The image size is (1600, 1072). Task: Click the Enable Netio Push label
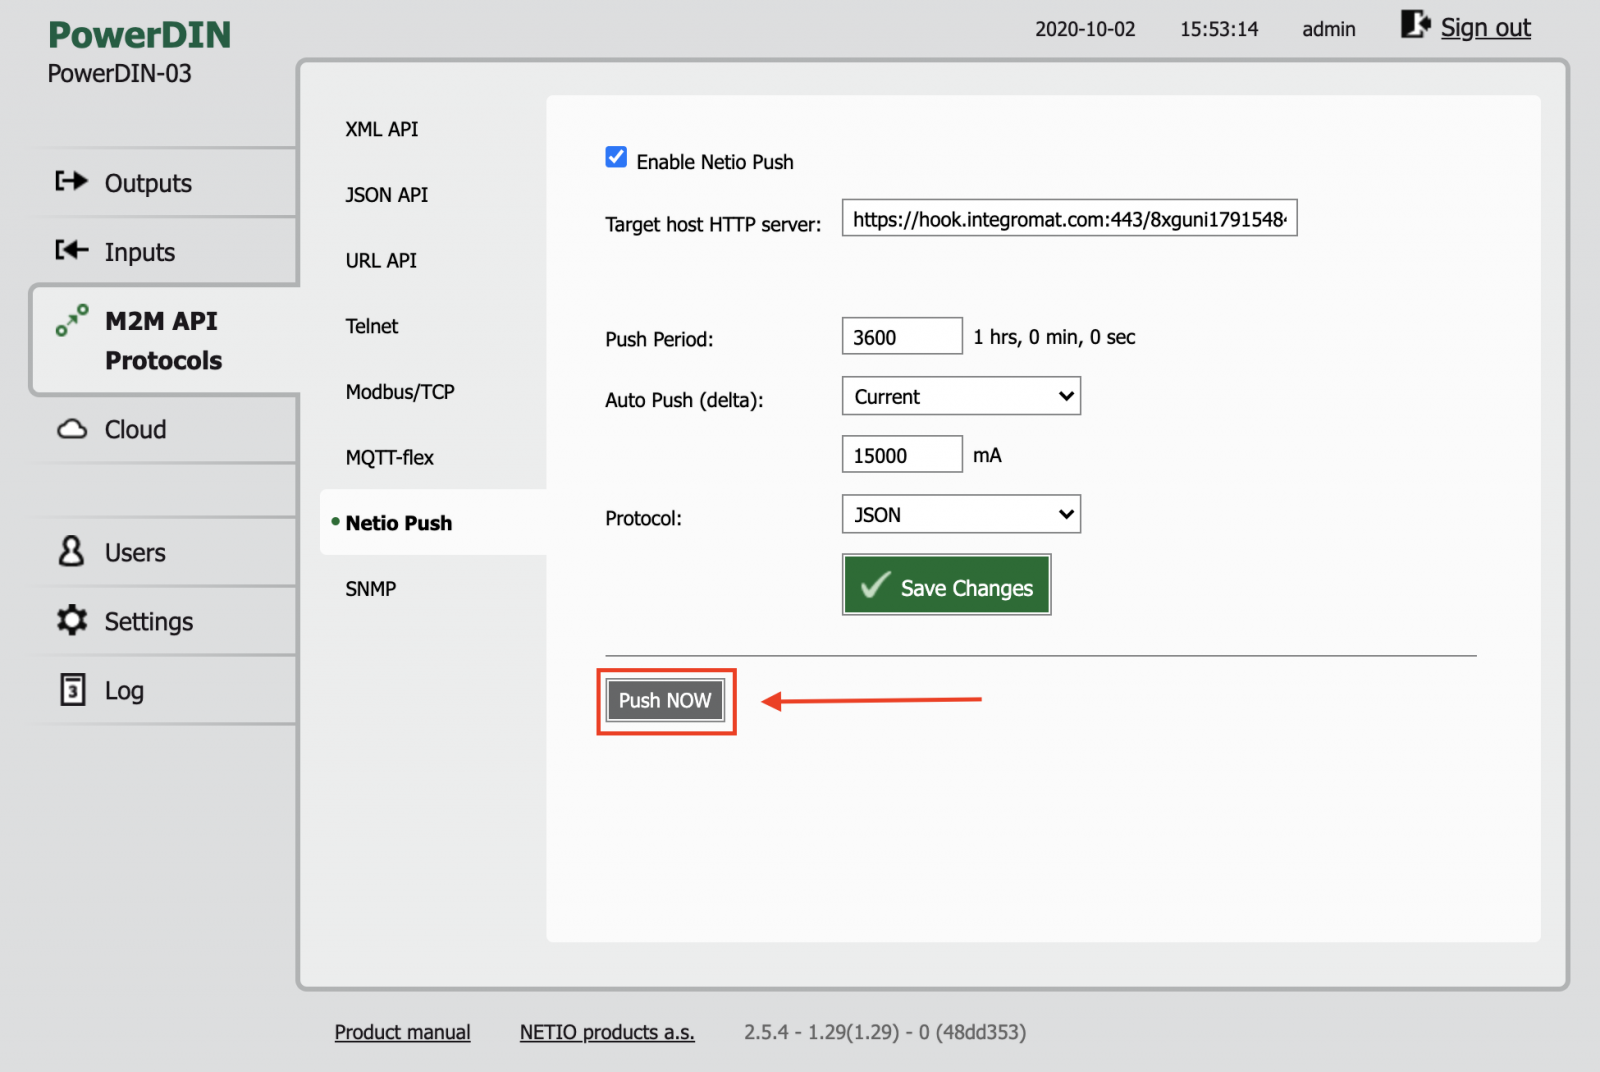click(x=715, y=162)
